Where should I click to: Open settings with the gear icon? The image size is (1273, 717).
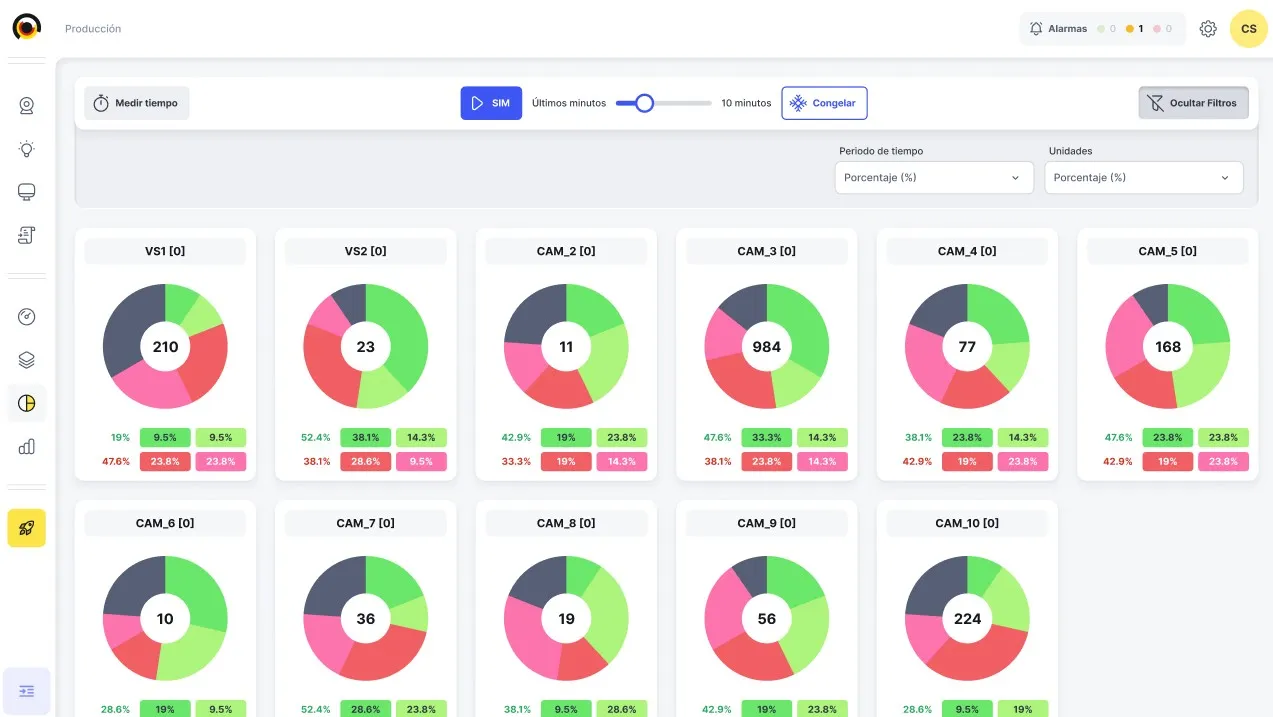tap(1208, 29)
